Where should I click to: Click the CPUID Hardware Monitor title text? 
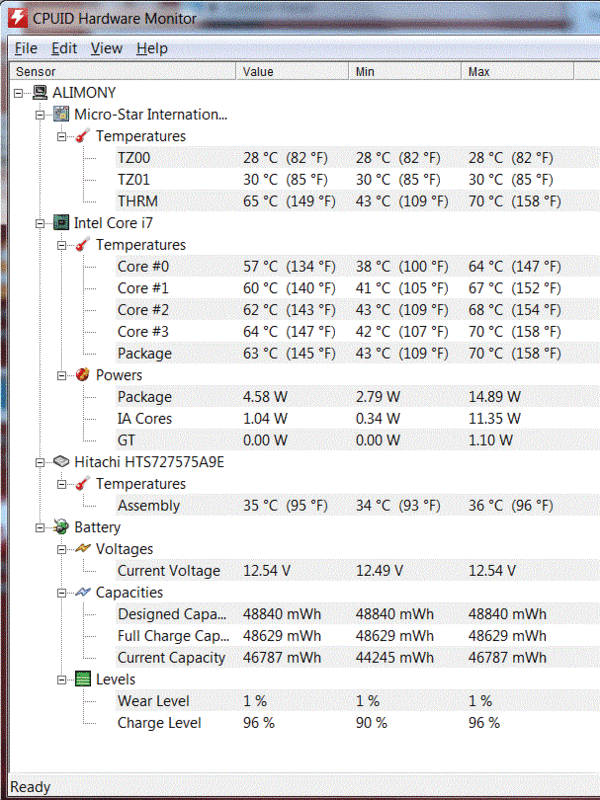[x=115, y=18]
